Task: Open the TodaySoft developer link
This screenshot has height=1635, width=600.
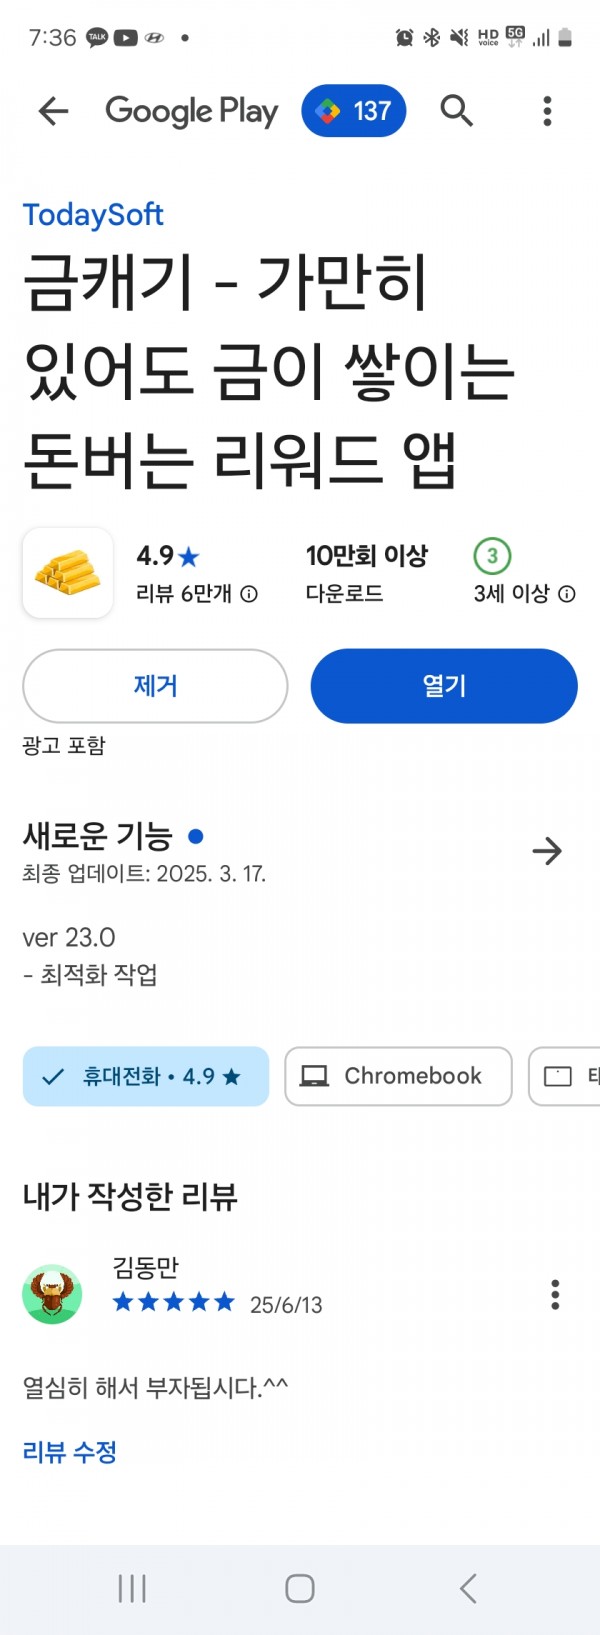Action: pyautogui.click(x=93, y=215)
